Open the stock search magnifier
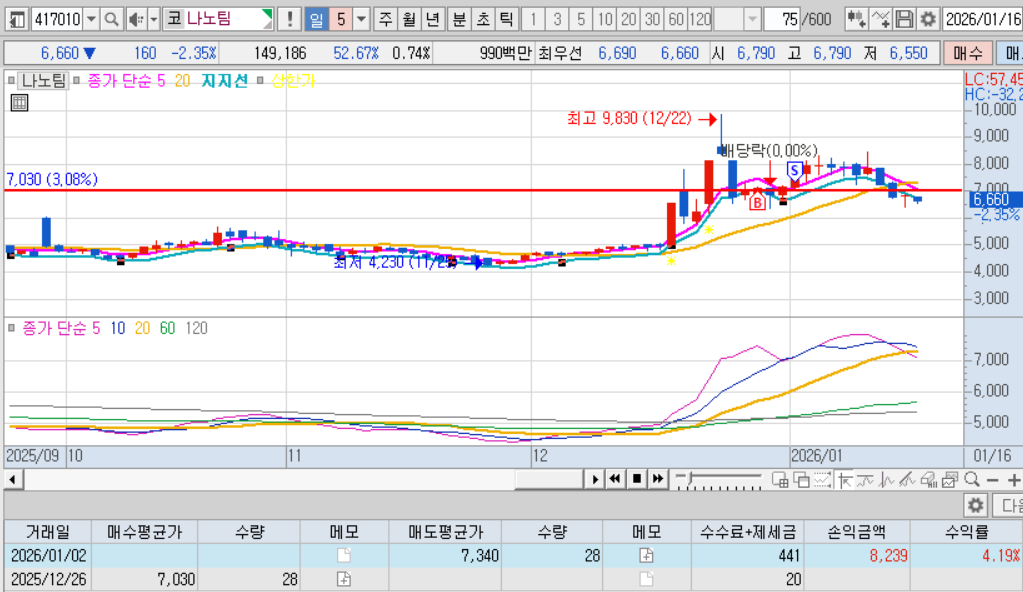The image size is (1023, 592). (x=111, y=20)
